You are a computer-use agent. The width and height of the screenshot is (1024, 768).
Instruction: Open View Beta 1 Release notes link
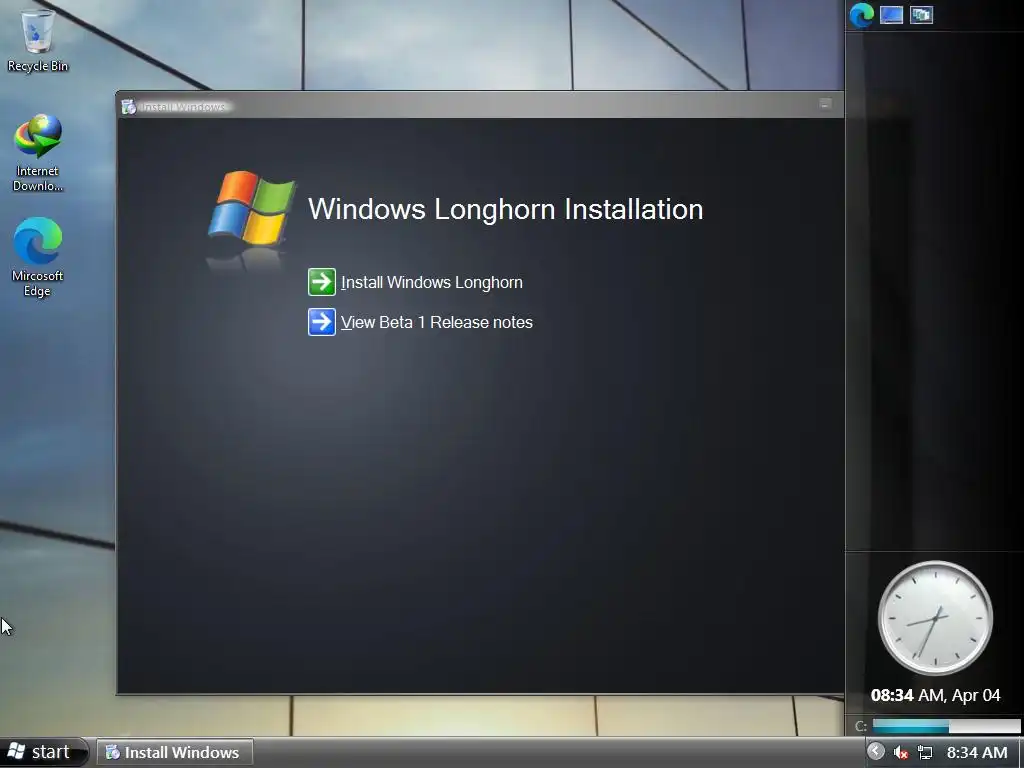[x=436, y=323]
